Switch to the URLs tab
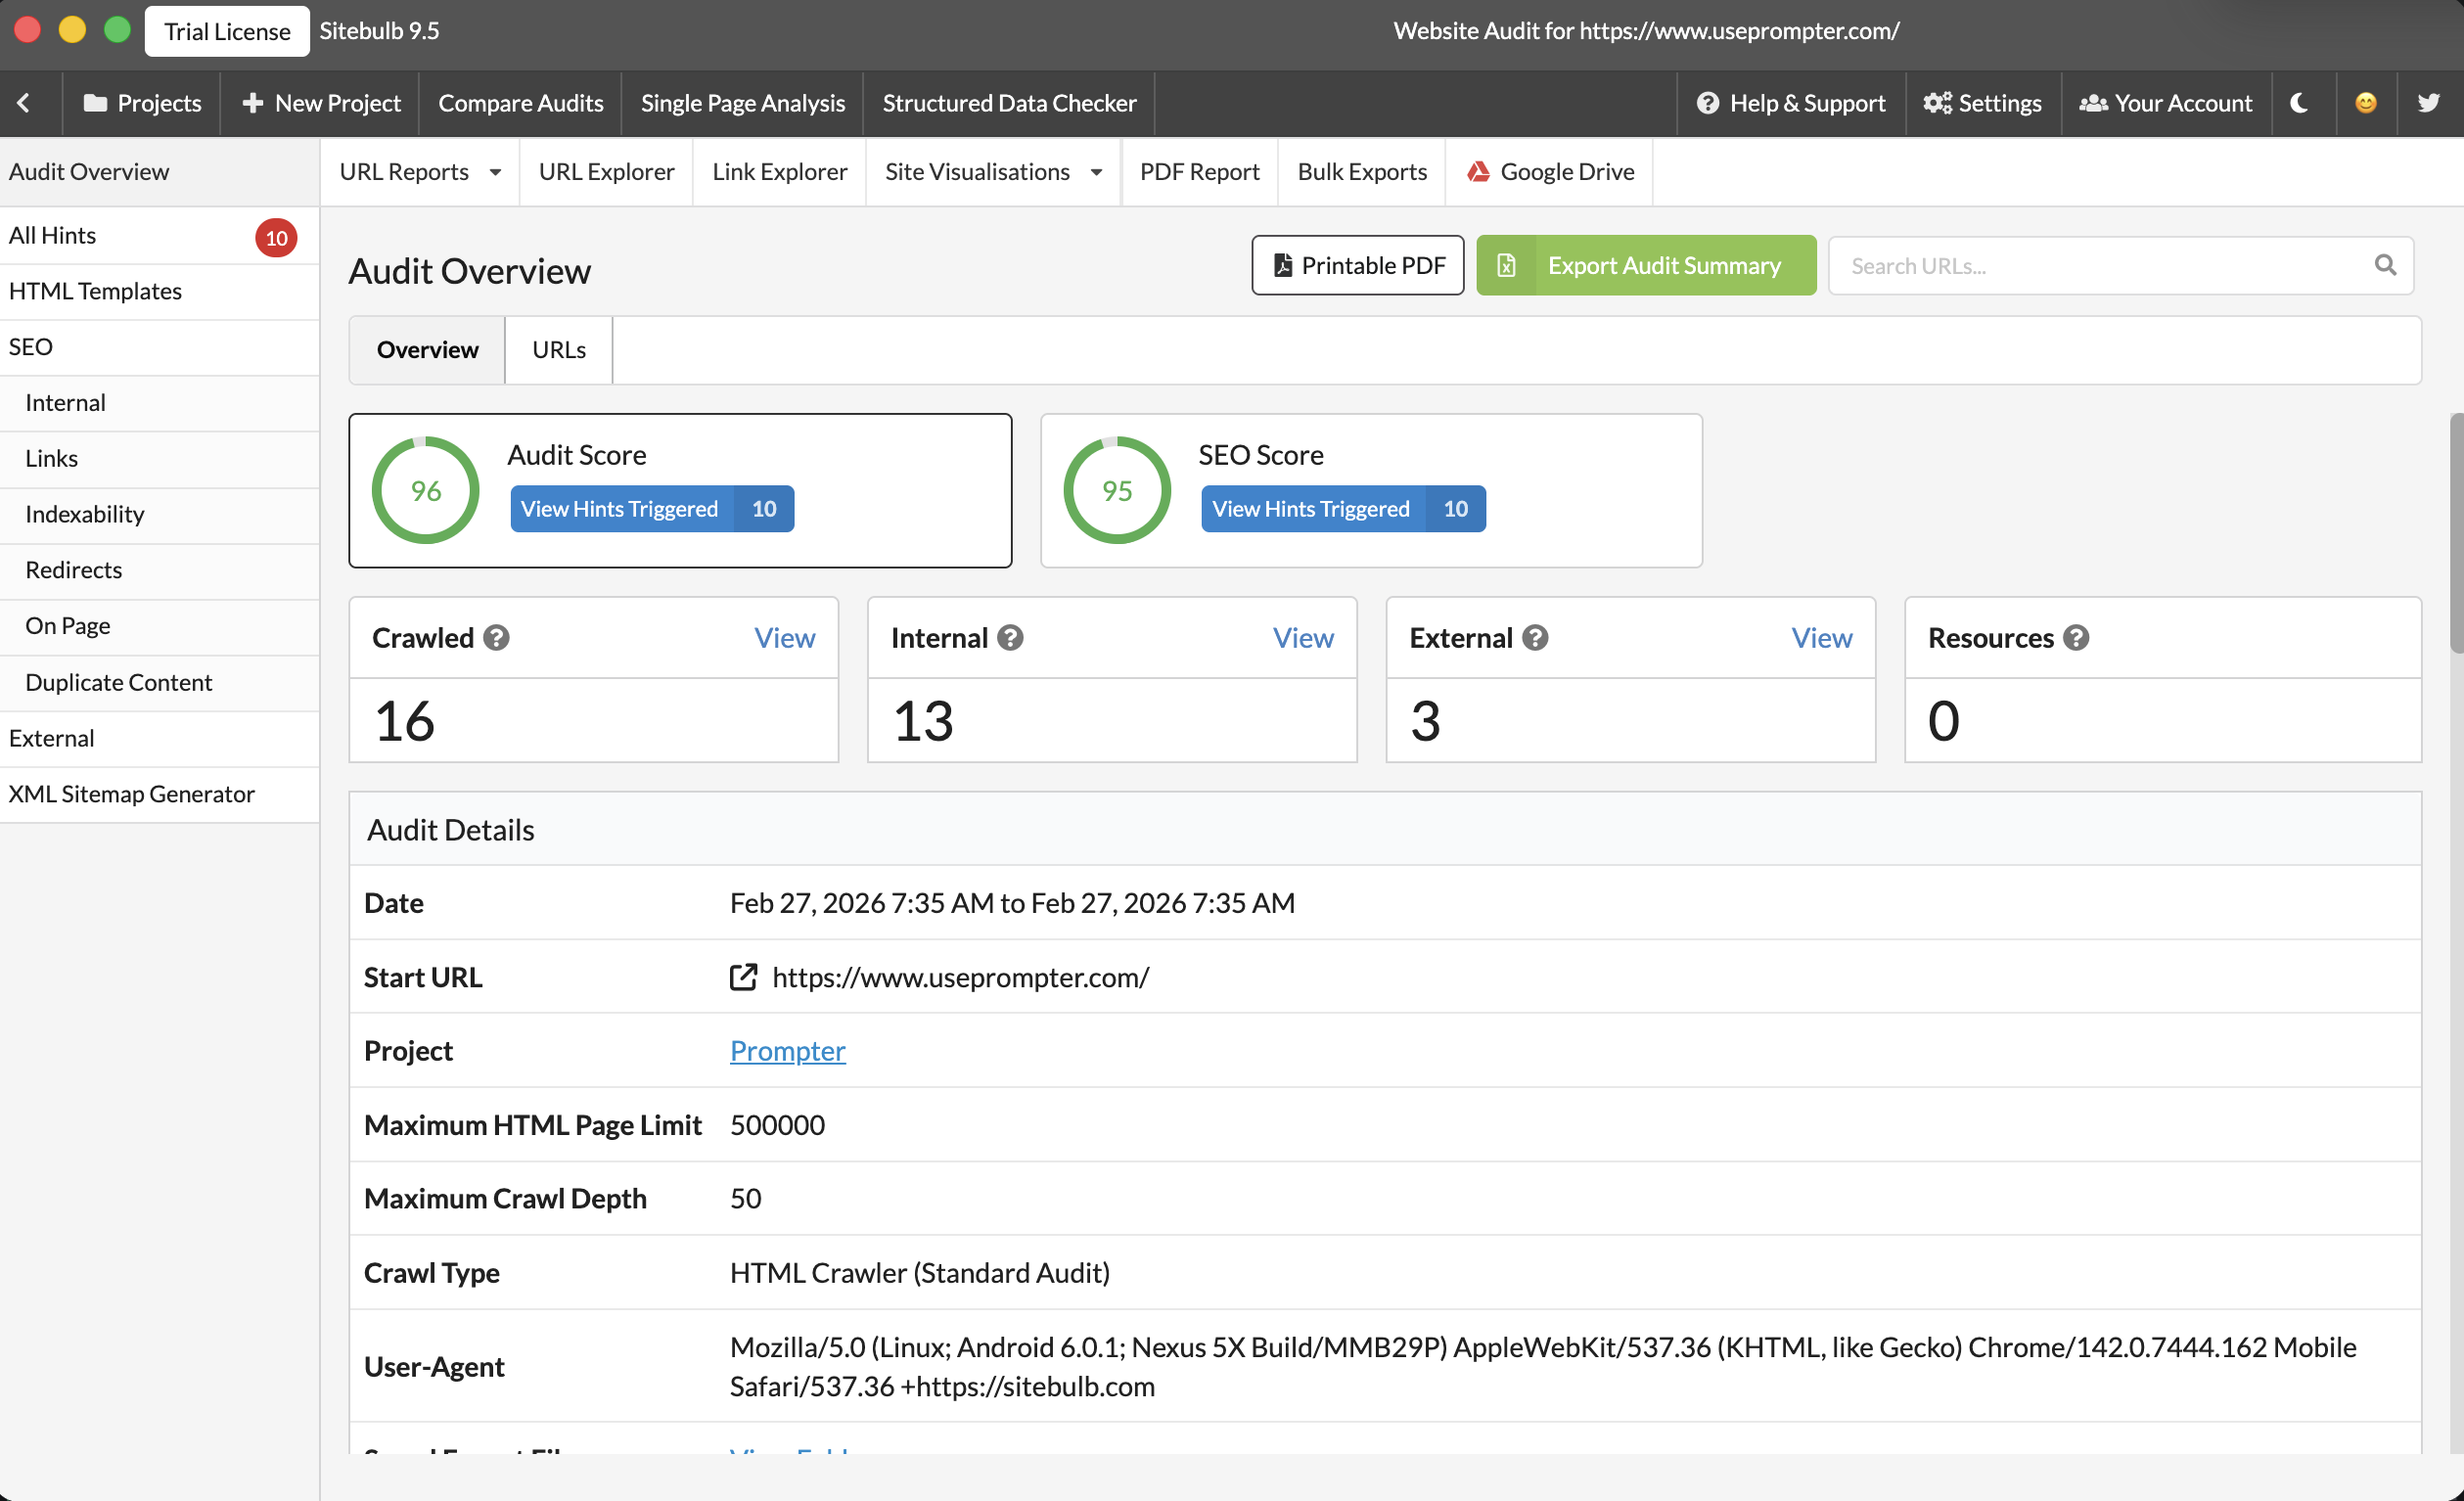The height and width of the screenshot is (1501, 2464). click(558, 350)
